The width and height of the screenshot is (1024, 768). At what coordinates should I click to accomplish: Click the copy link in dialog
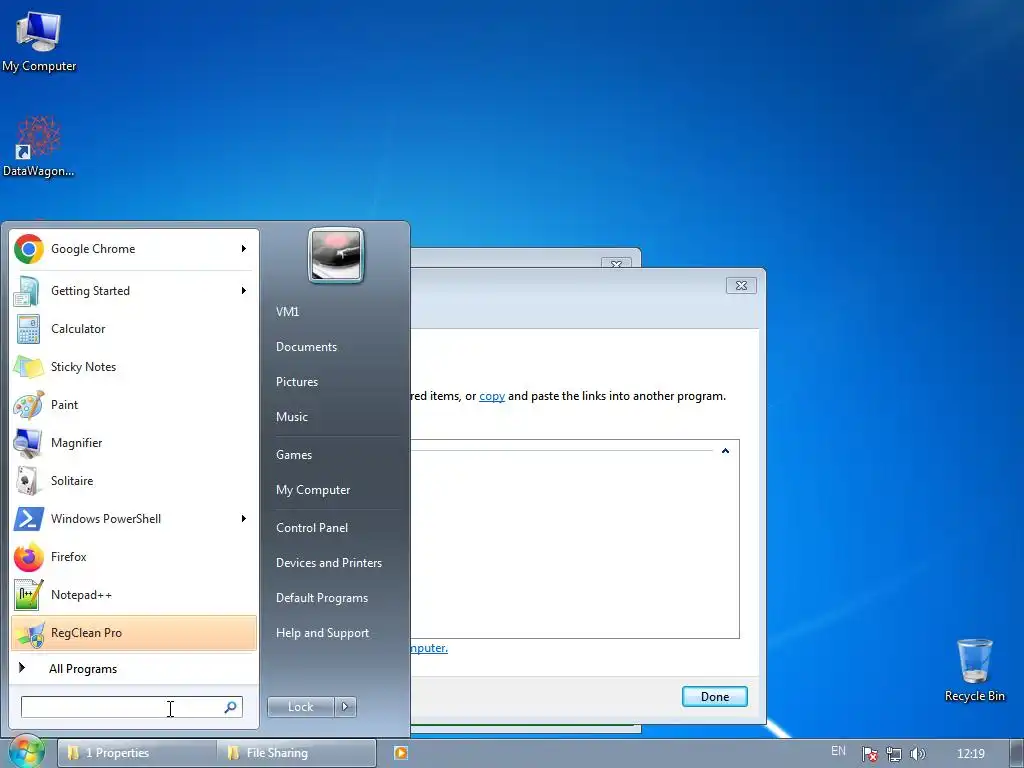click(492, 396)
